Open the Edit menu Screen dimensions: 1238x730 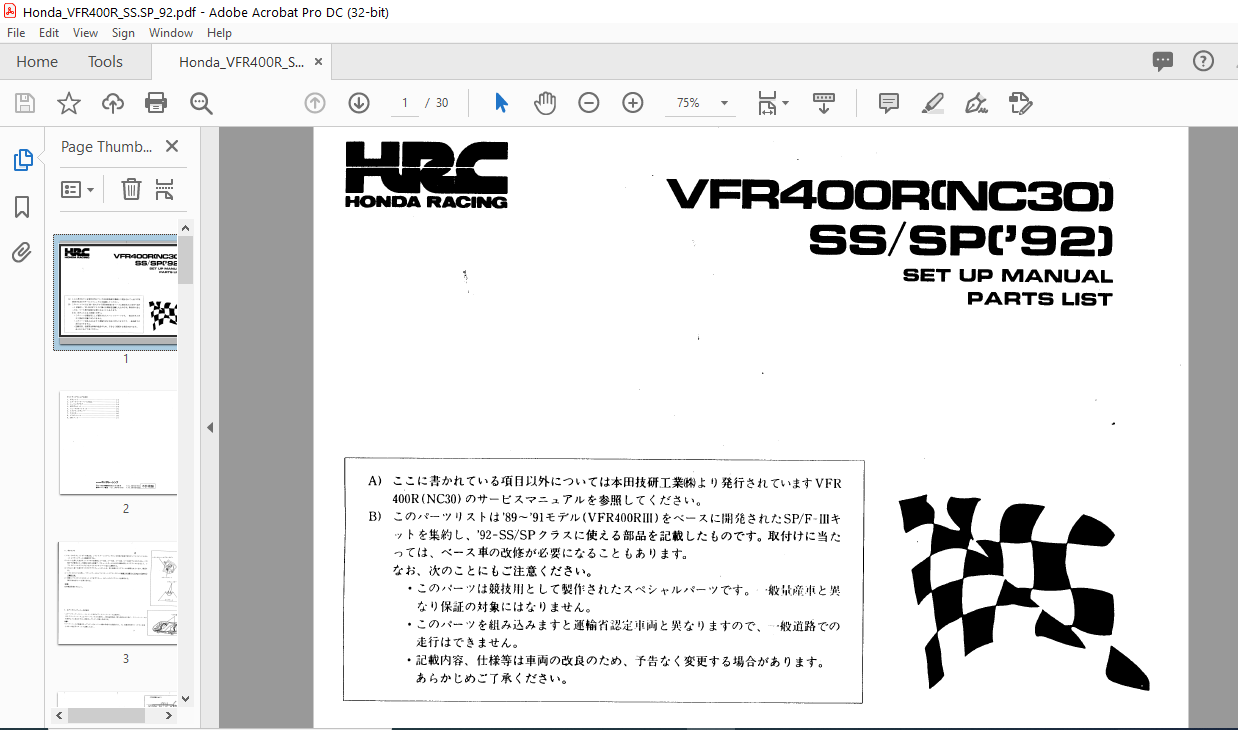pos(49,33)
